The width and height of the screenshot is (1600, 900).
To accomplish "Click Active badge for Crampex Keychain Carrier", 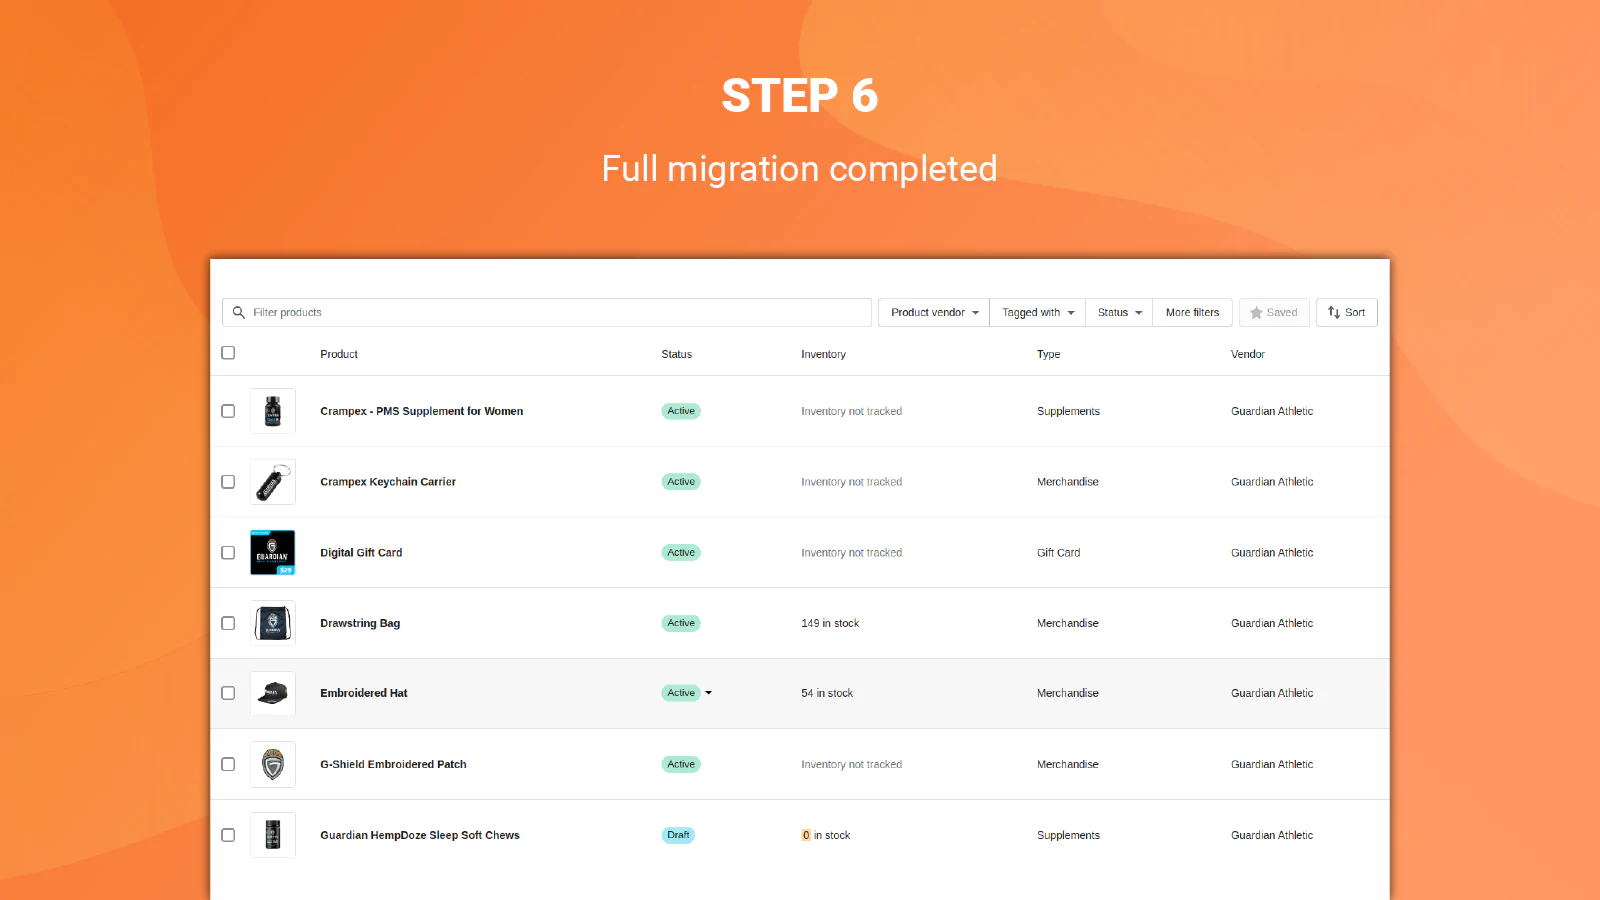I will pyautogui.click(x=681, y=482).
